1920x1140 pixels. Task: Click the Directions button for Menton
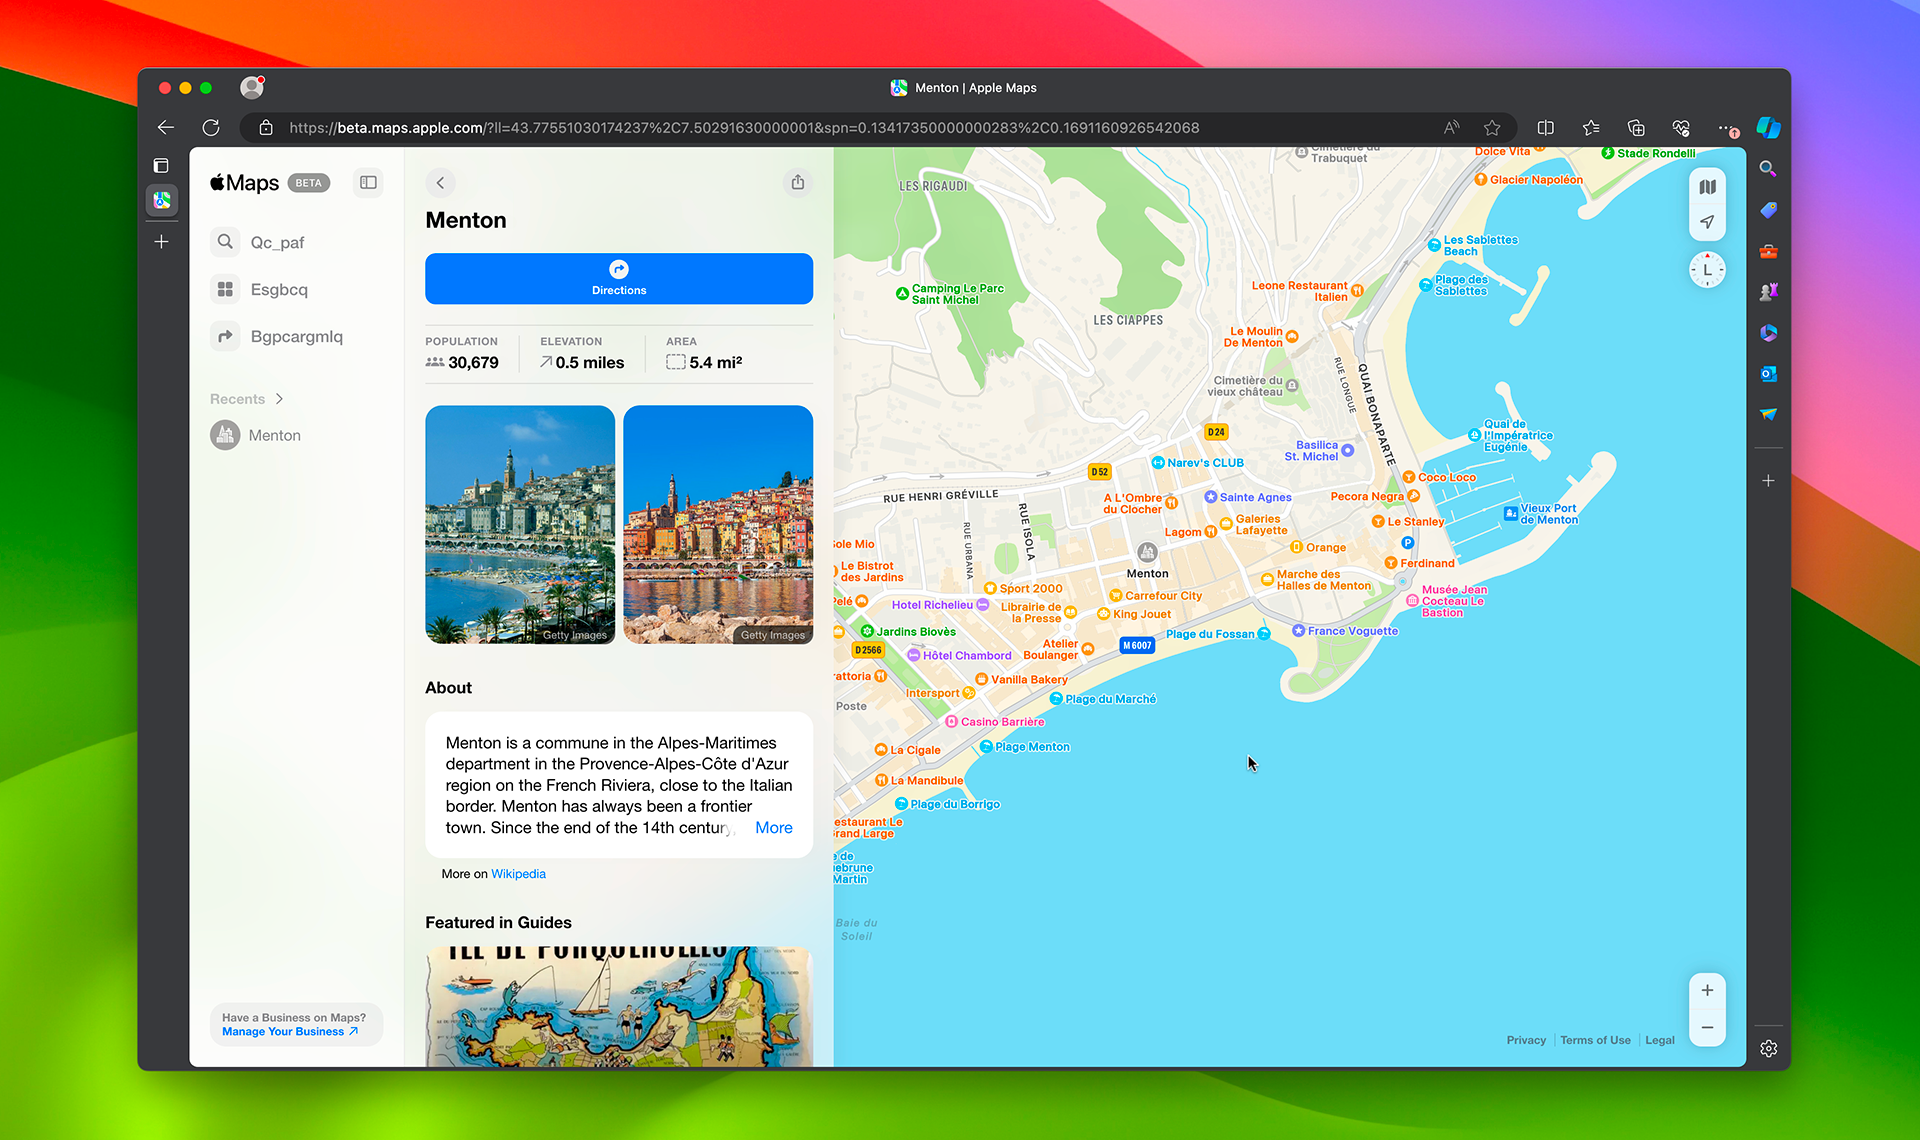pos(619,278)
